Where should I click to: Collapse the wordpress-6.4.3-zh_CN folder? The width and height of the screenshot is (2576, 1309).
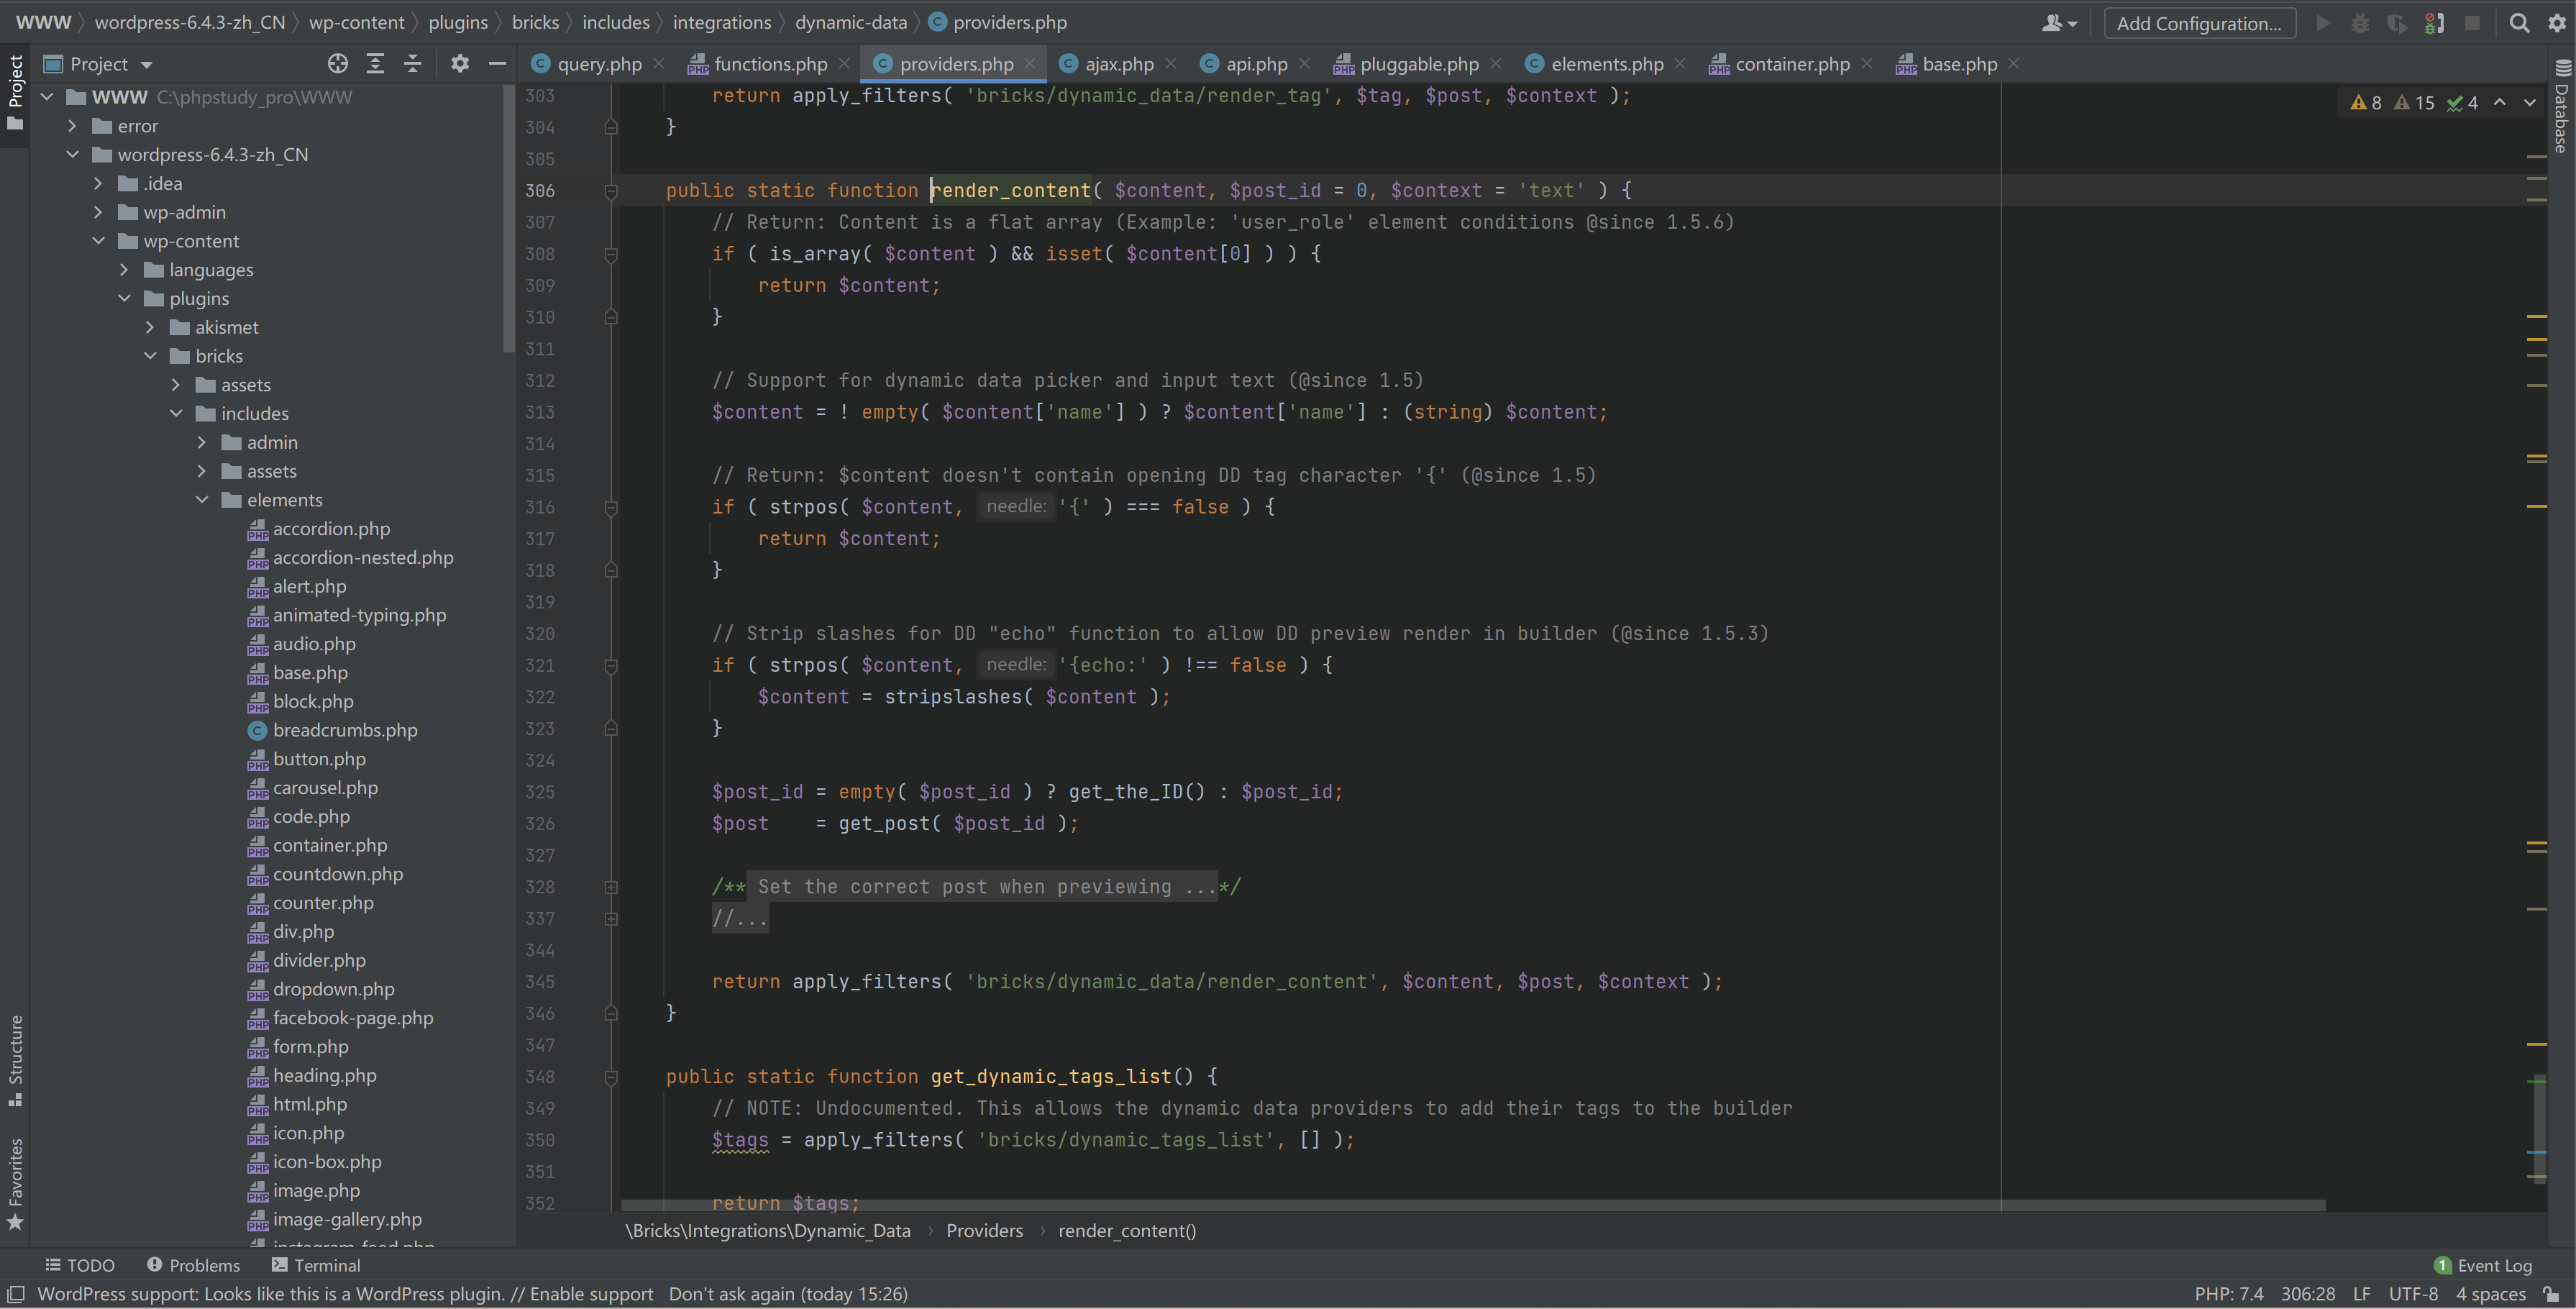coord(72,155)
